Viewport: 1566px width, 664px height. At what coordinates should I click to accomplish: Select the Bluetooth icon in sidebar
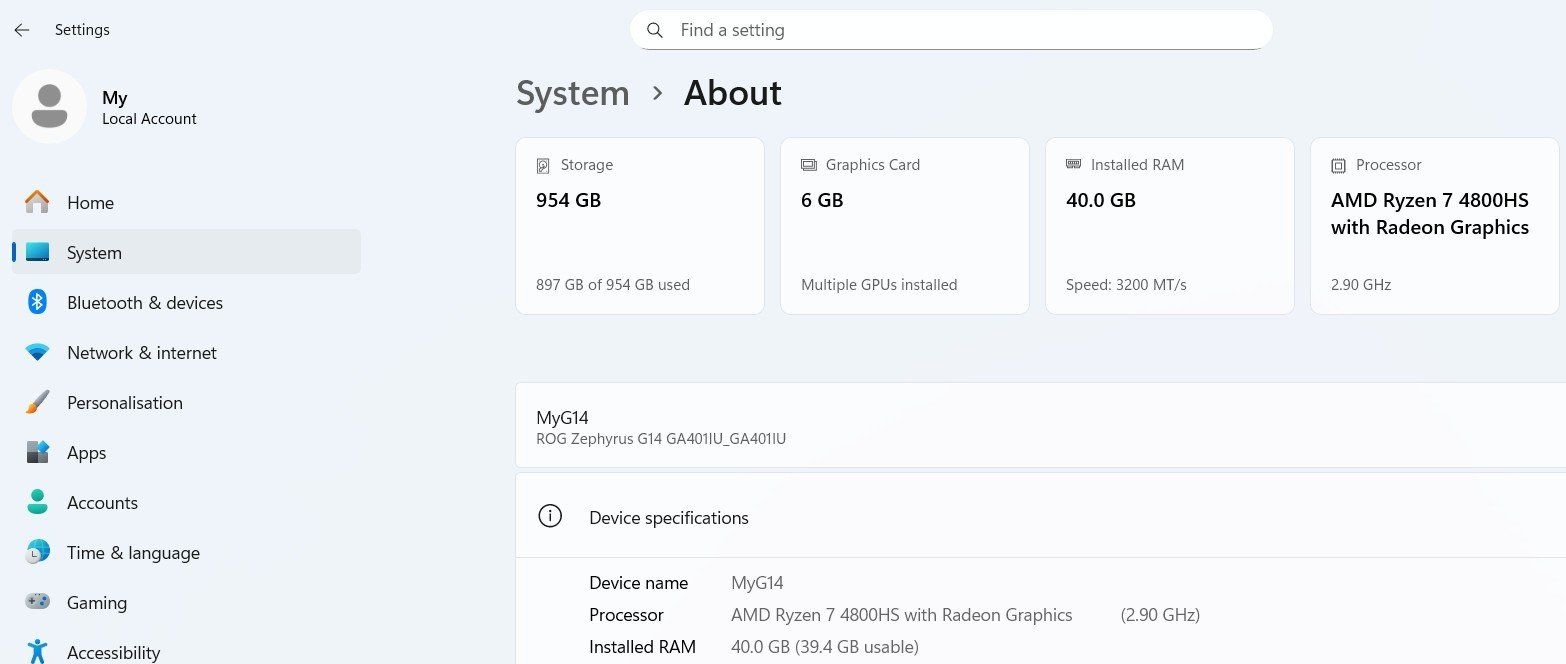(37, 302)
